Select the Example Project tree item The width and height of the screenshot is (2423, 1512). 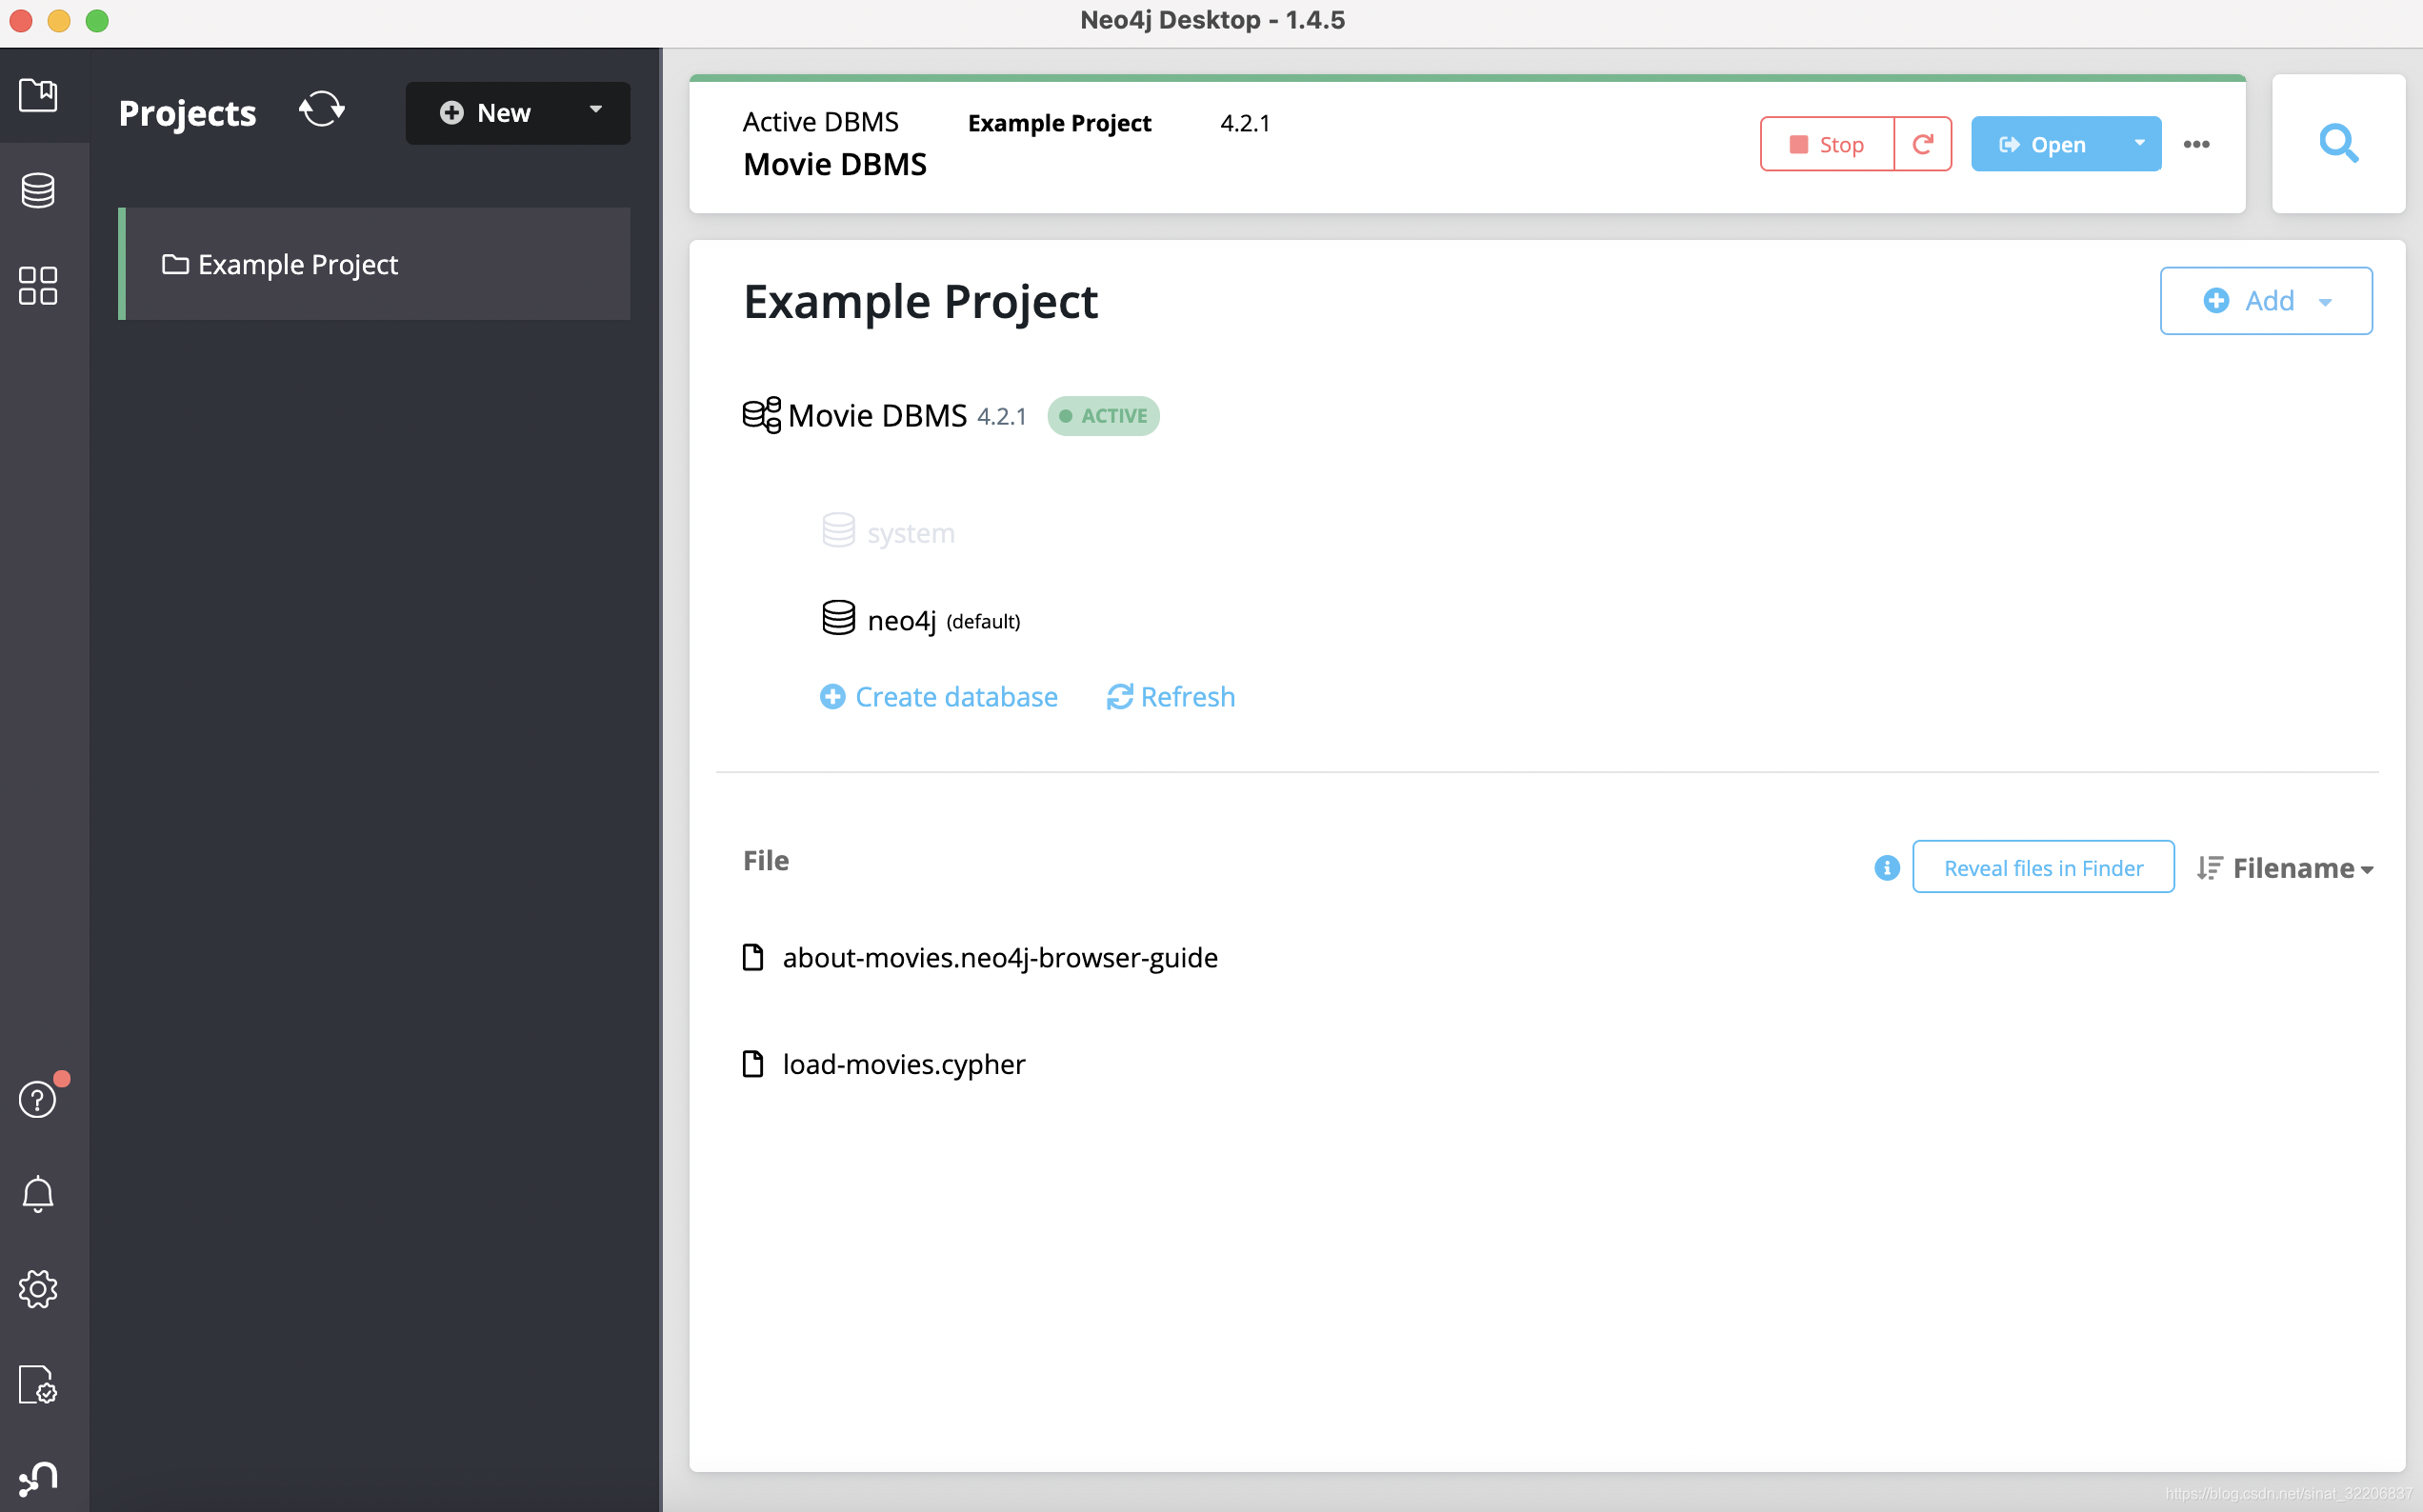click(x=372, y=263)
